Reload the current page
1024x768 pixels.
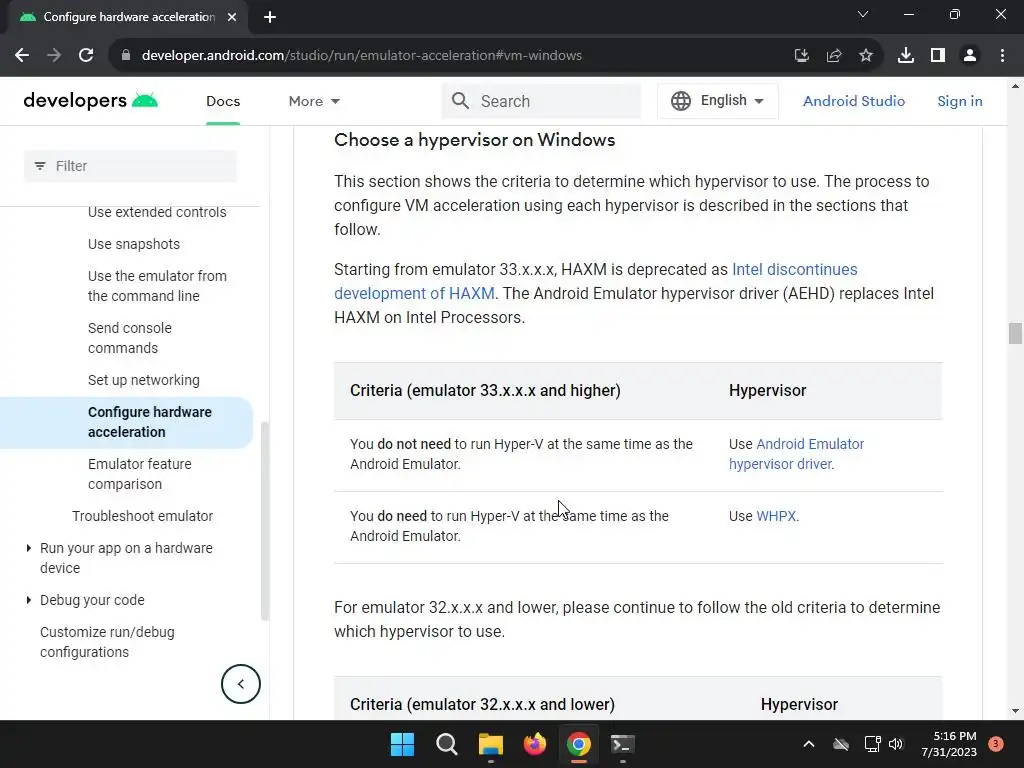(86, 56)
